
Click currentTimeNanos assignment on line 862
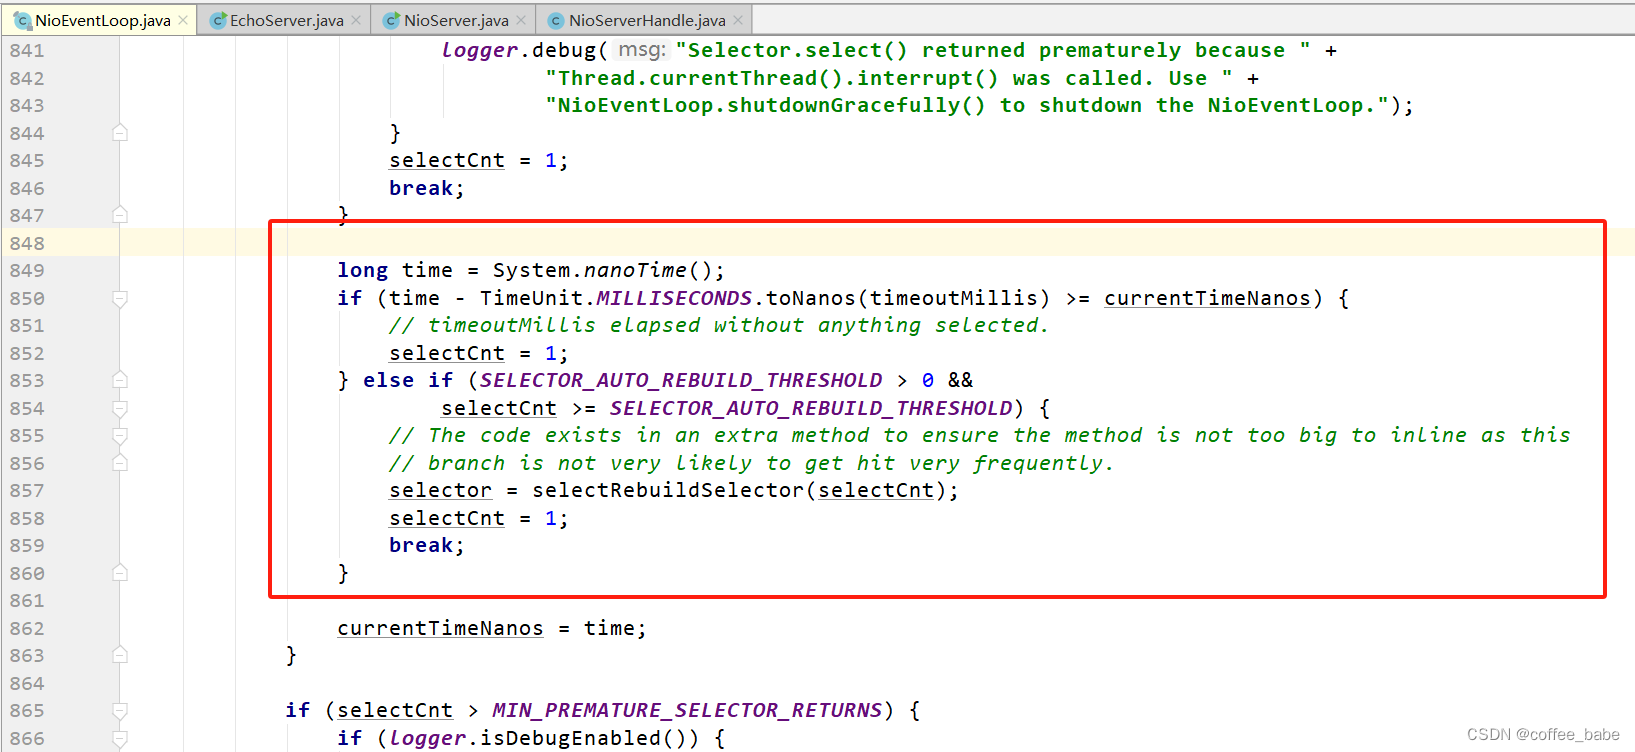point(440,628)
